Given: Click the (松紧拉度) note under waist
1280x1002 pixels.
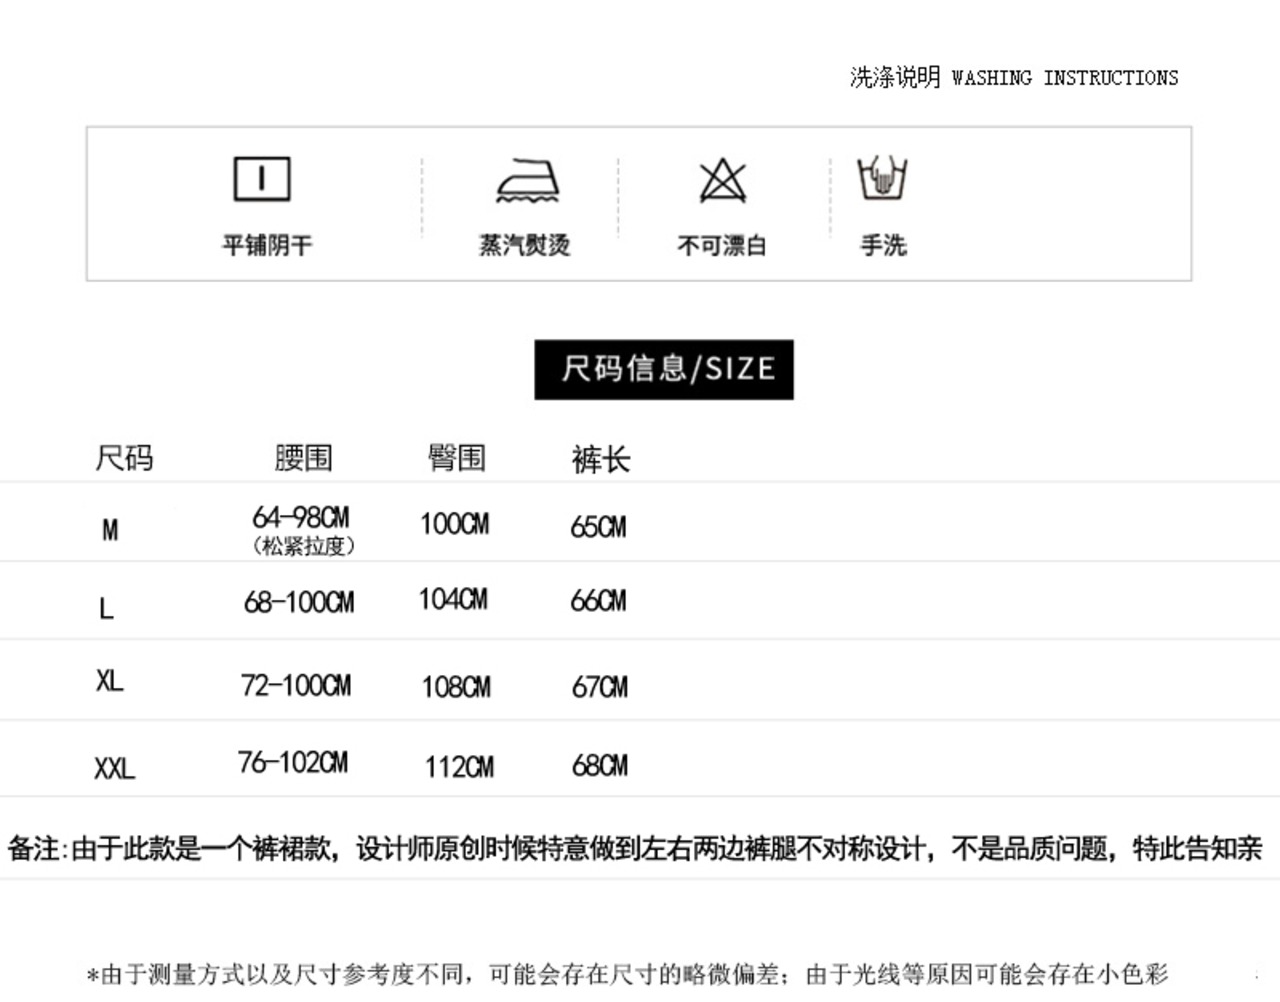Looking at the screenshot, I should 304,546.
